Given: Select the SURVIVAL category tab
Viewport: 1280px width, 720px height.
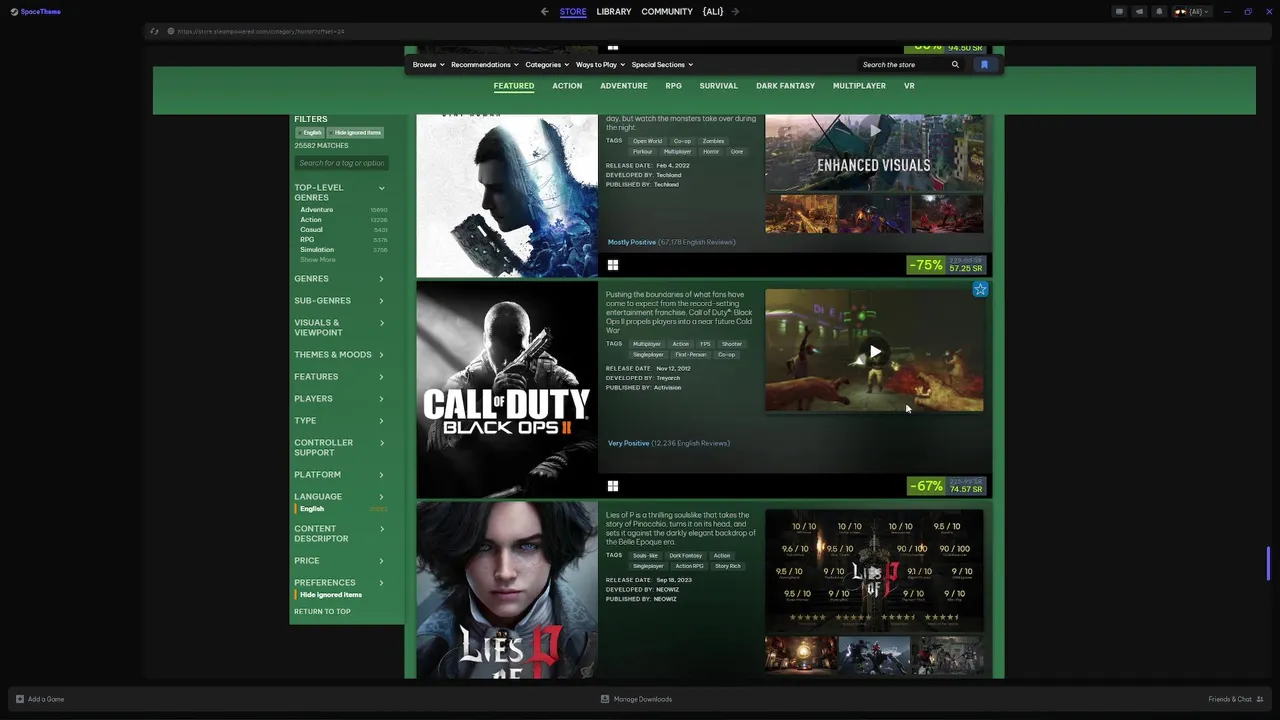Looking at the screenshot, I should [x=719, y=86].
